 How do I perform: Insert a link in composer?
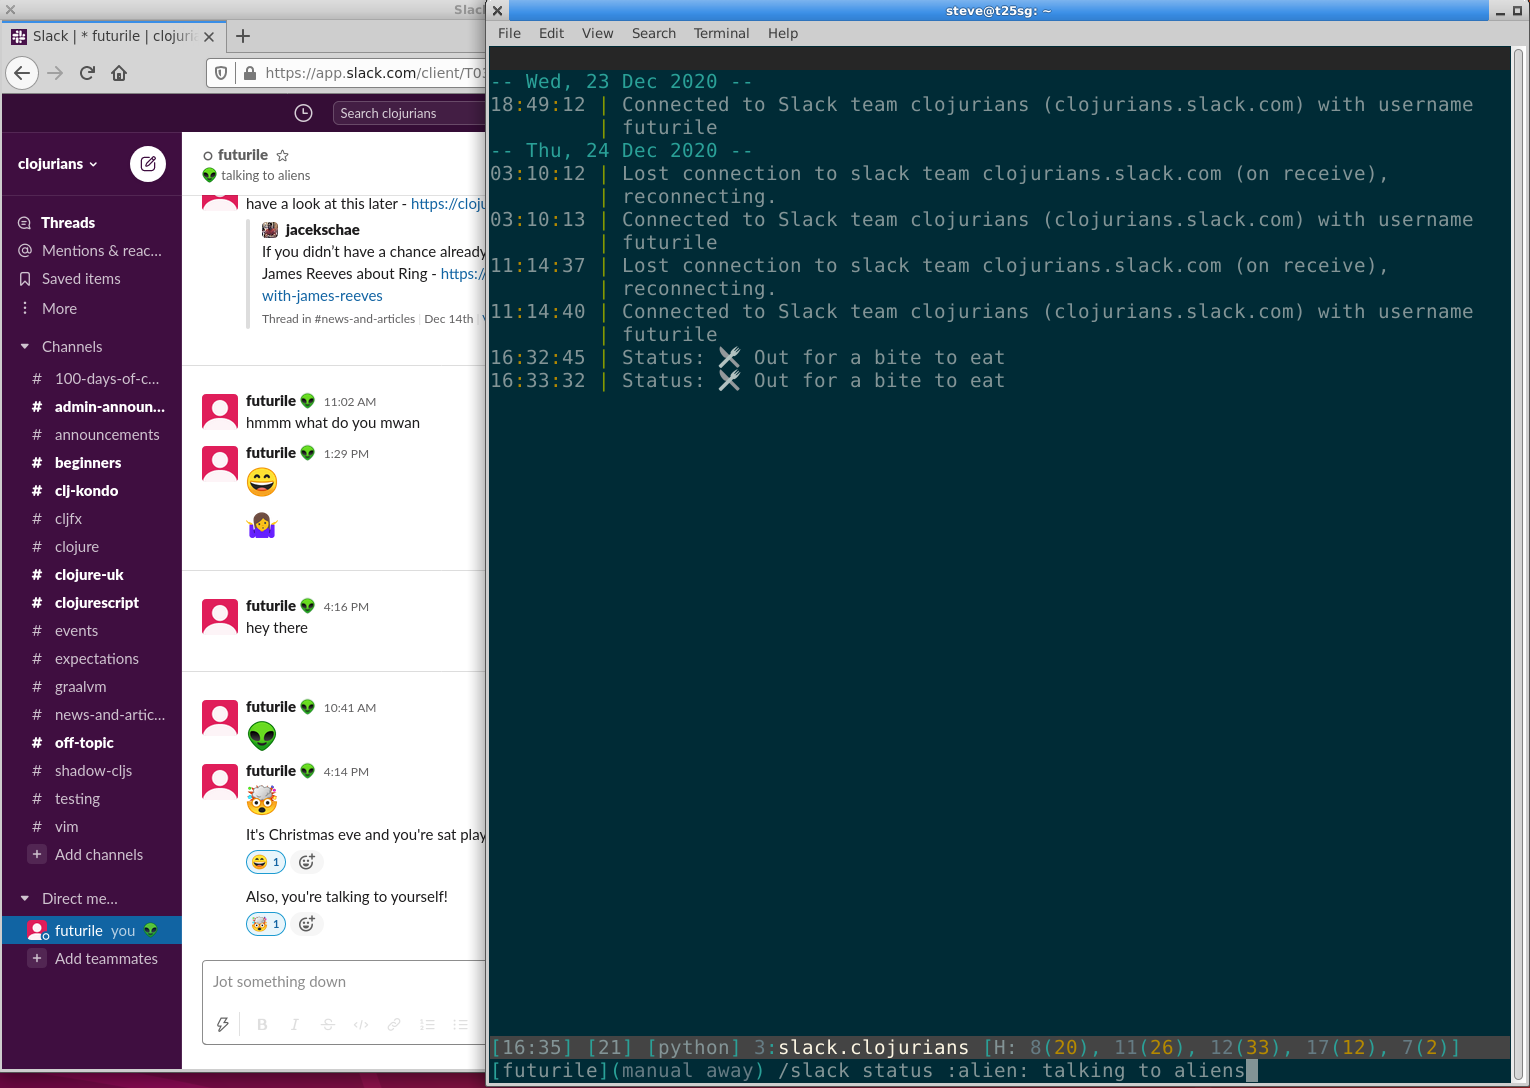coord(394,1024)
